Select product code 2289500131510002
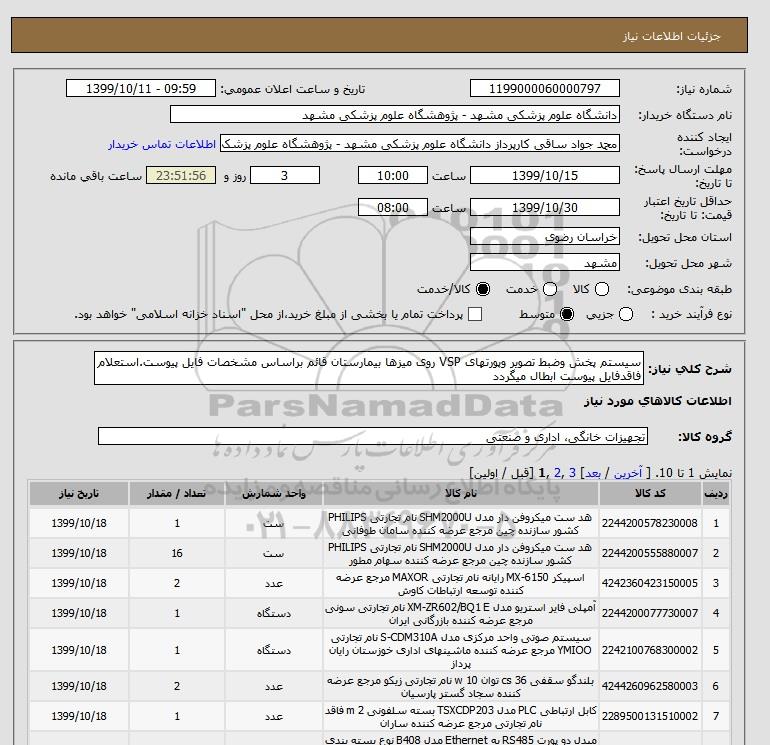Image resolution: width=770 pixels, height=745 pixels. [650, 717]
